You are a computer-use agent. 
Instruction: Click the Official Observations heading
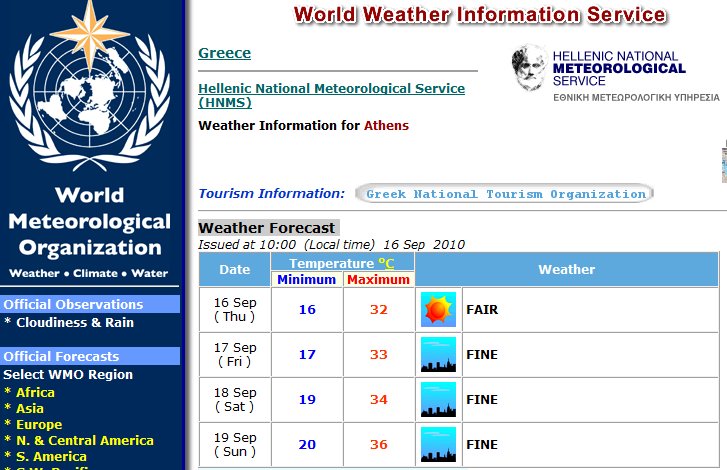coord(90,304)
